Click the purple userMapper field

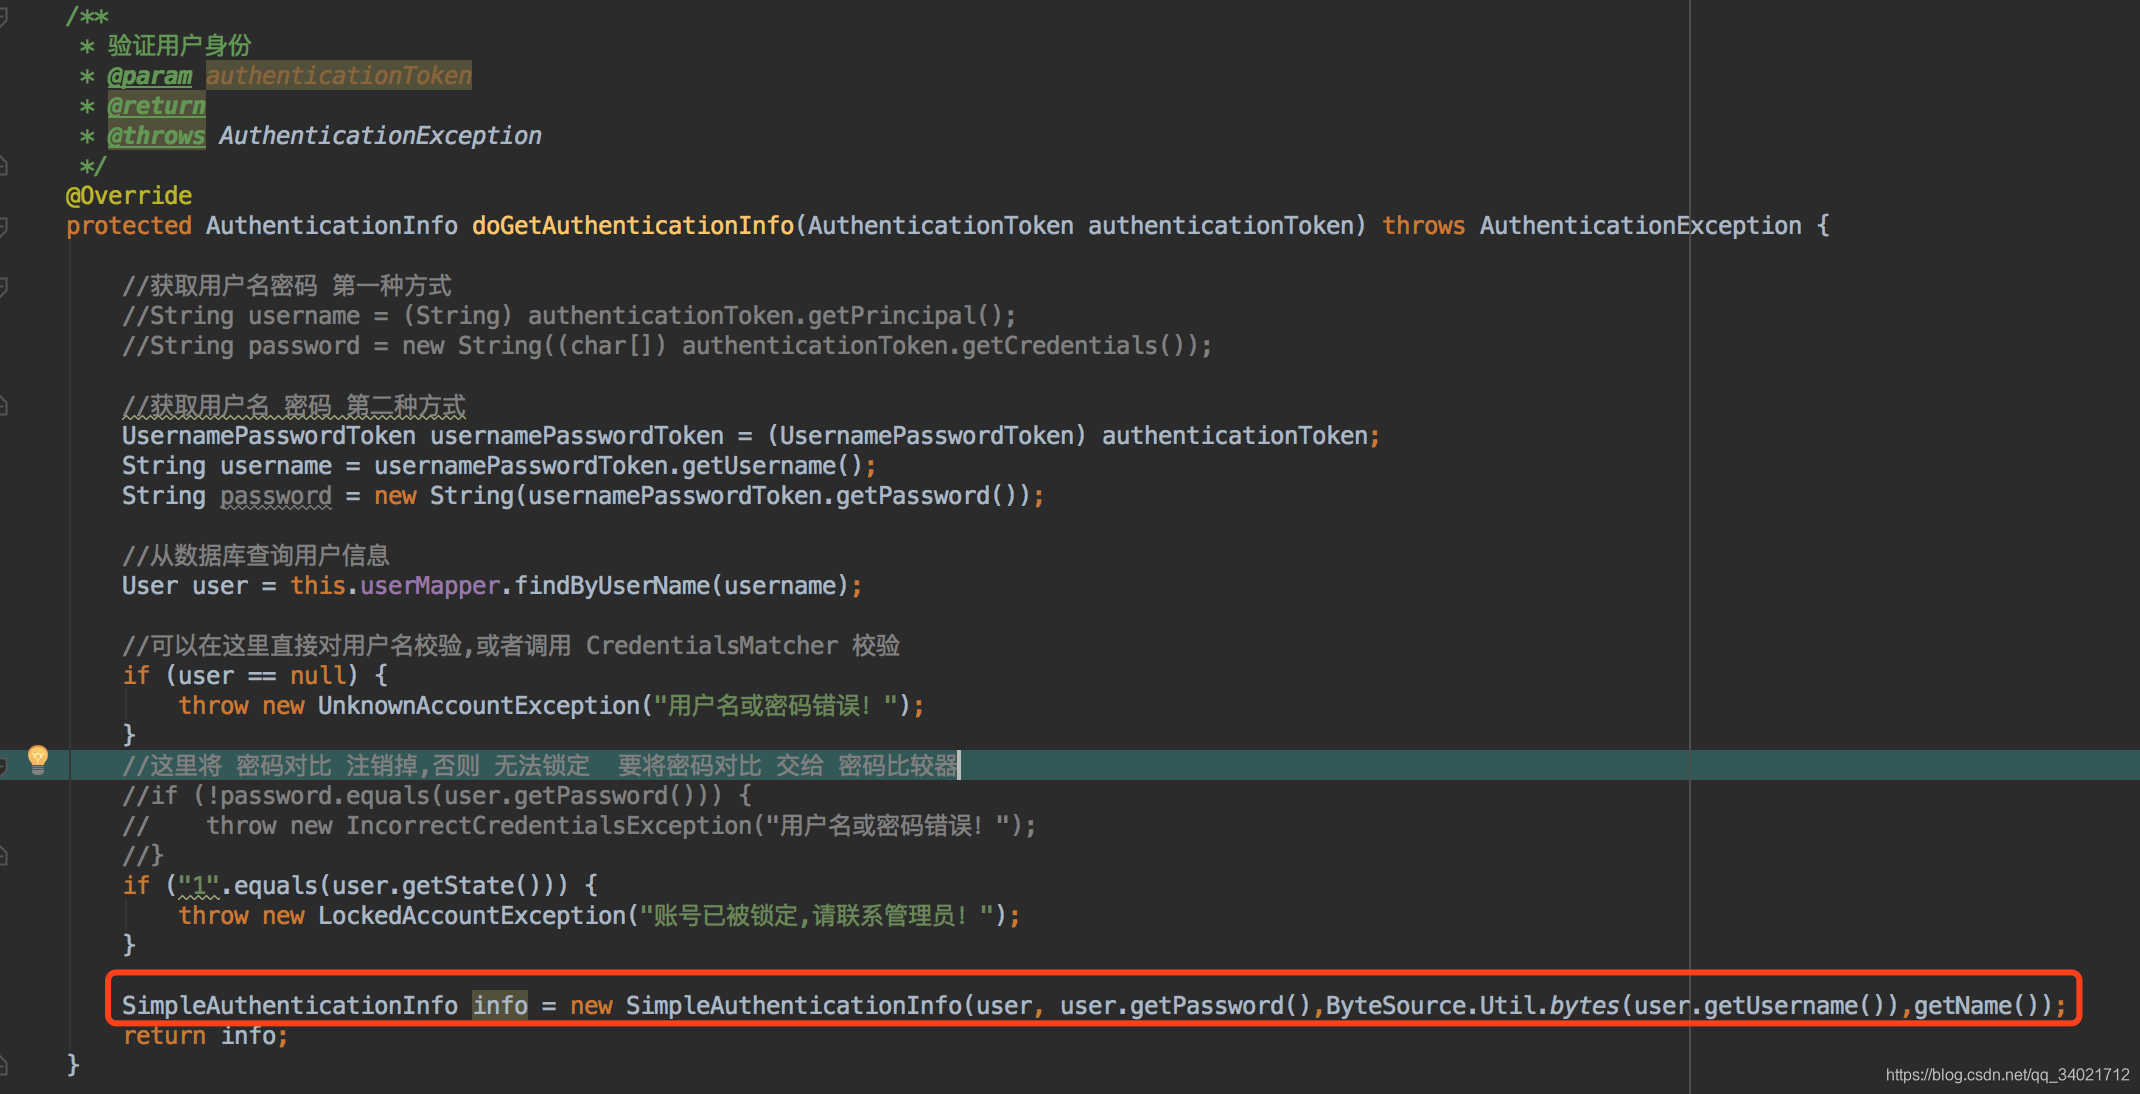[430, 586]
